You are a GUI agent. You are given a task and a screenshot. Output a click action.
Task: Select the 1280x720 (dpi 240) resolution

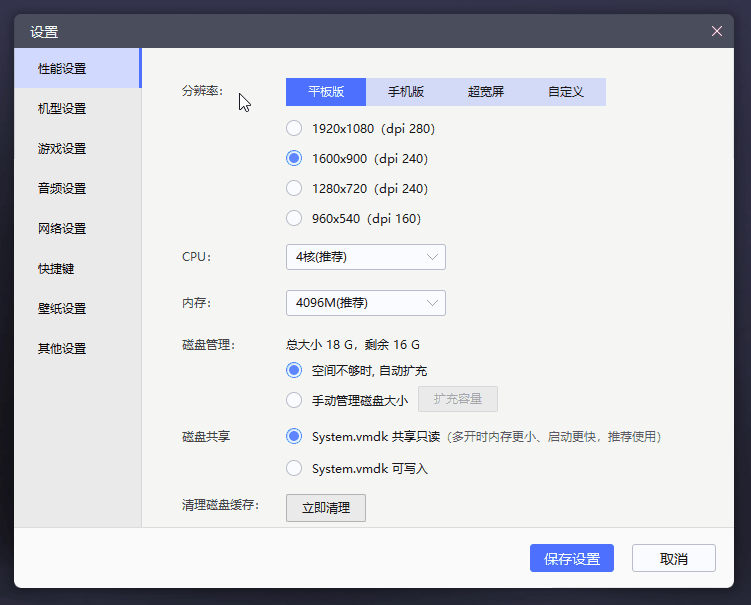coord(294,188)
